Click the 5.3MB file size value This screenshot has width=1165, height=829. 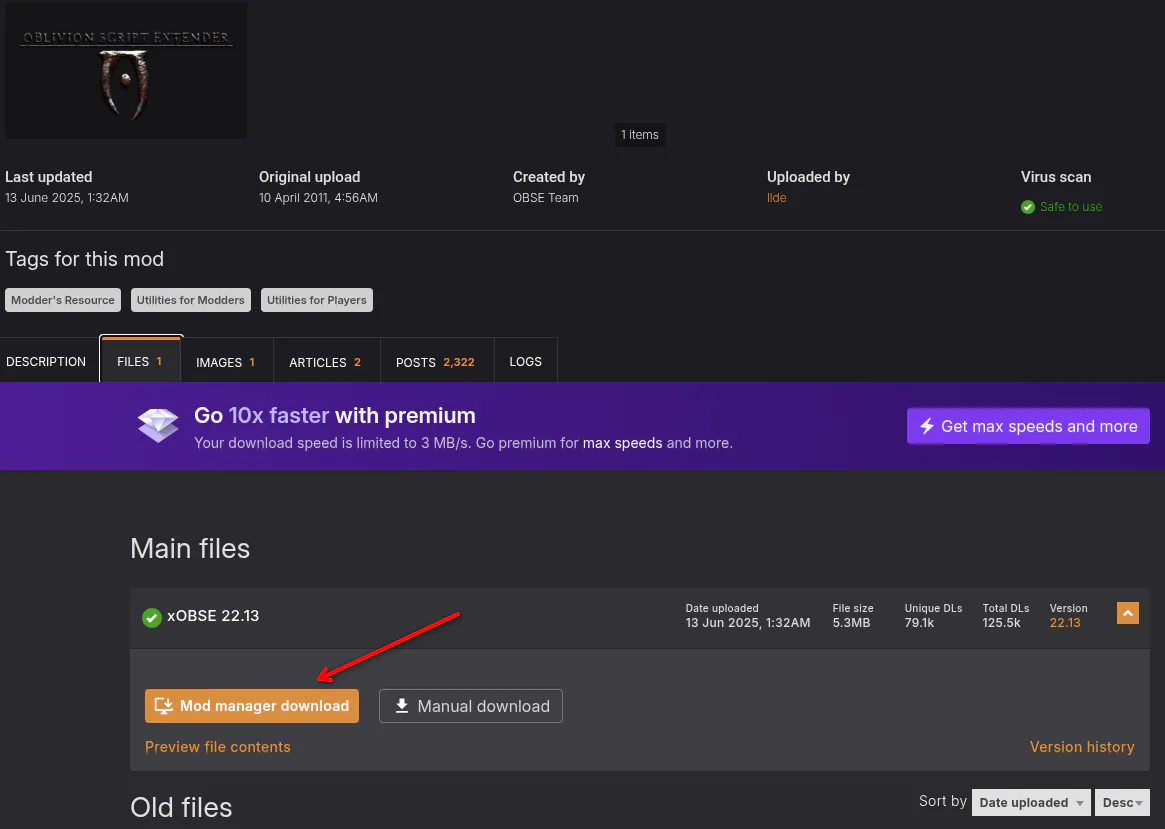tap(851, 623)
